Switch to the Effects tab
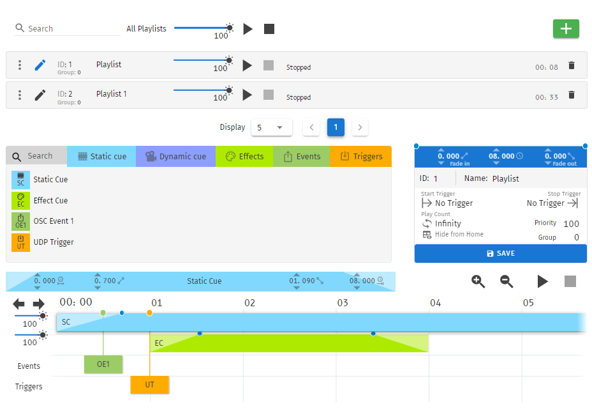 coord(244,156)
